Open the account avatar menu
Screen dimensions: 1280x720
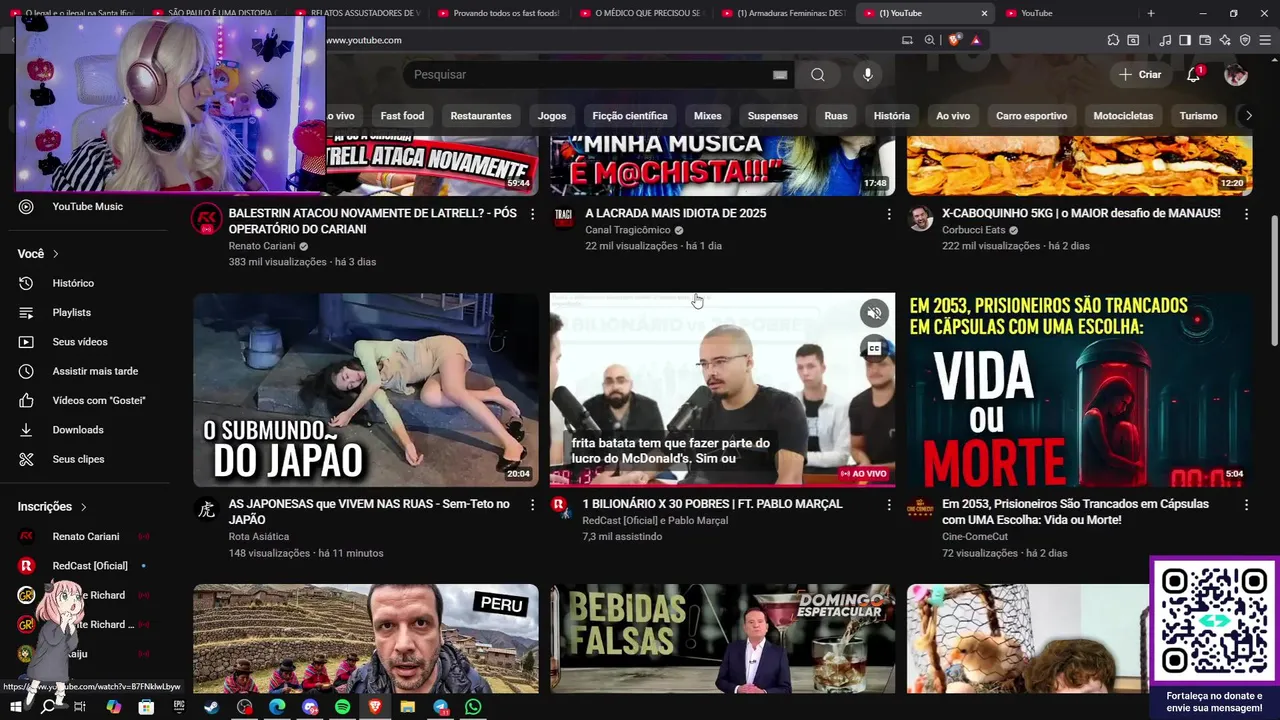(x=1236, y=75)
